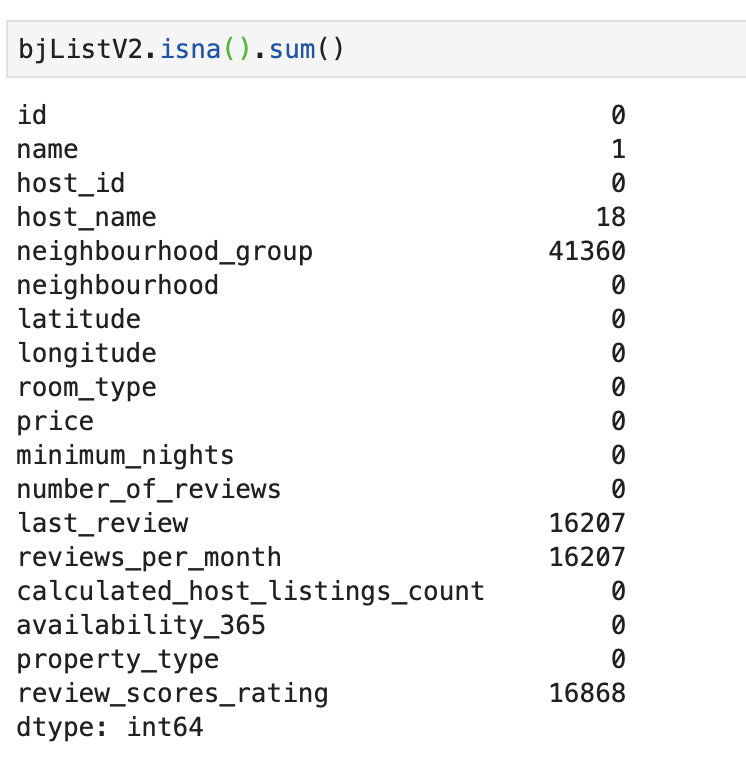
Task: Select the 'neighbourhood_group' row label
Action: [164, 251]
